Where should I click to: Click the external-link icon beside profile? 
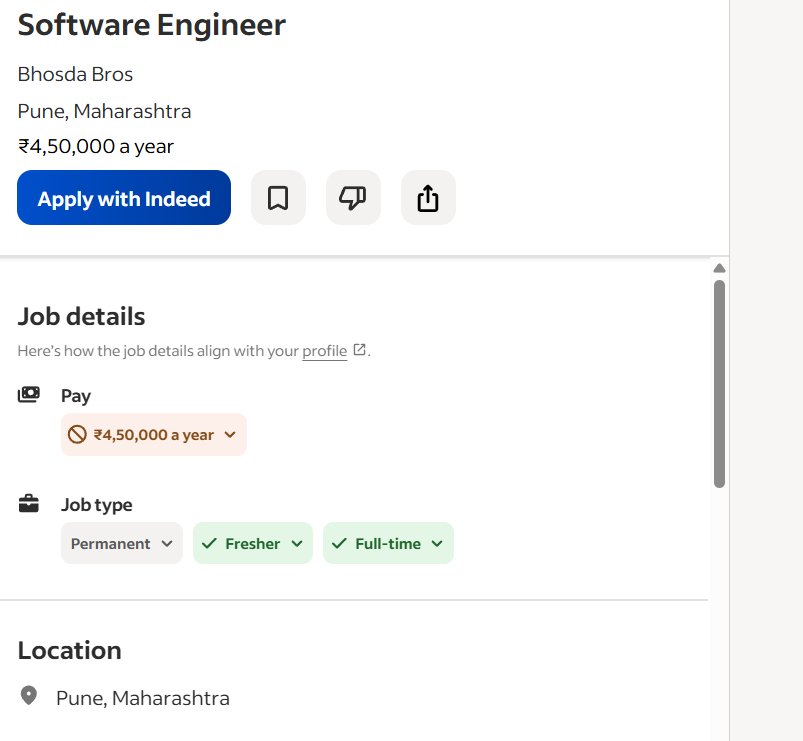(360, 350)
